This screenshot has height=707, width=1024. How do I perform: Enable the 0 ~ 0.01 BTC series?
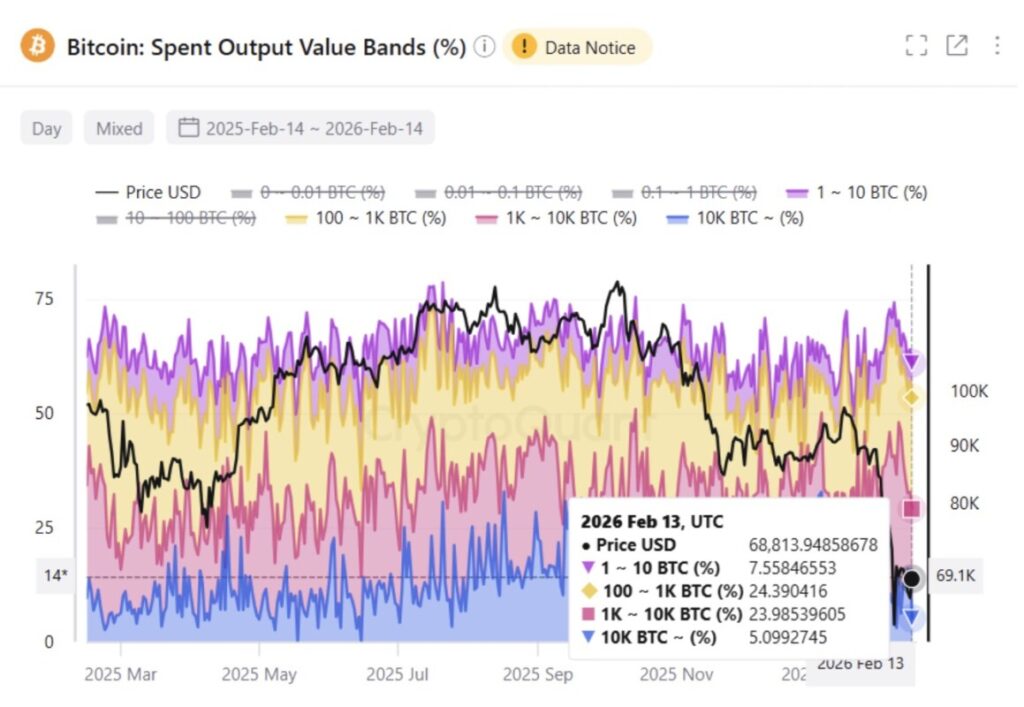(308, 192)
